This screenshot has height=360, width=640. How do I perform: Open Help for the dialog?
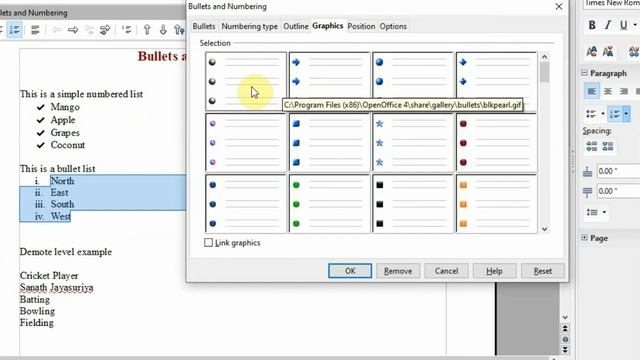point(494,271)
